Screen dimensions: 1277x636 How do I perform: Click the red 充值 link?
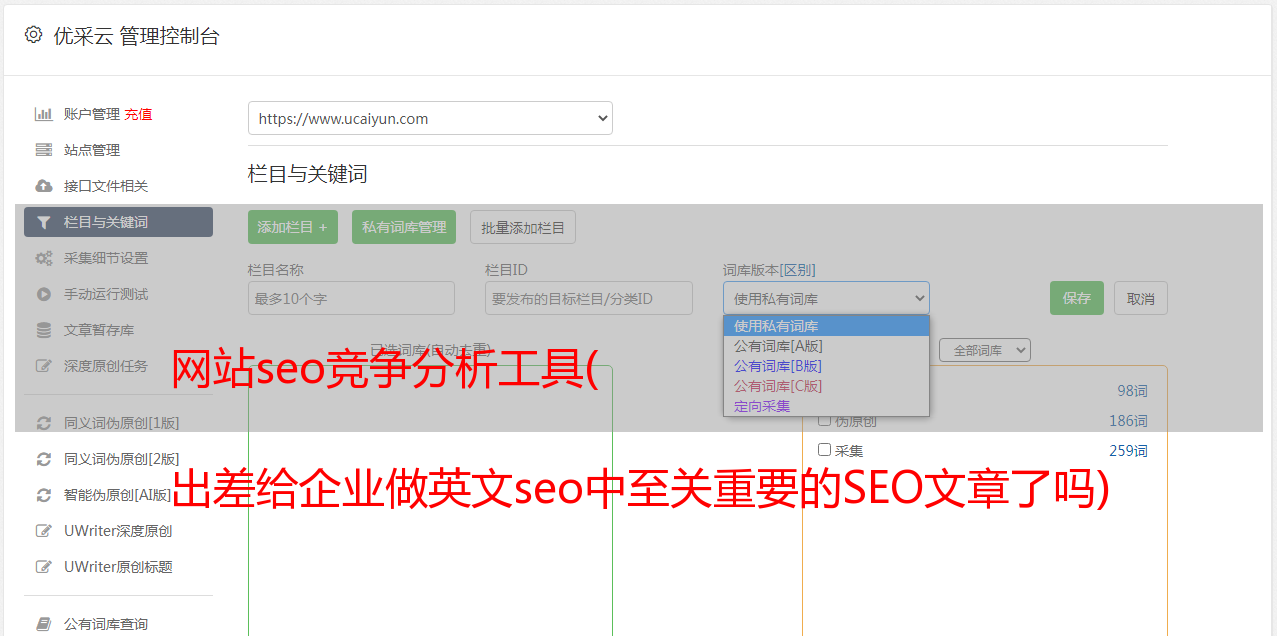[x=139, y=114]
